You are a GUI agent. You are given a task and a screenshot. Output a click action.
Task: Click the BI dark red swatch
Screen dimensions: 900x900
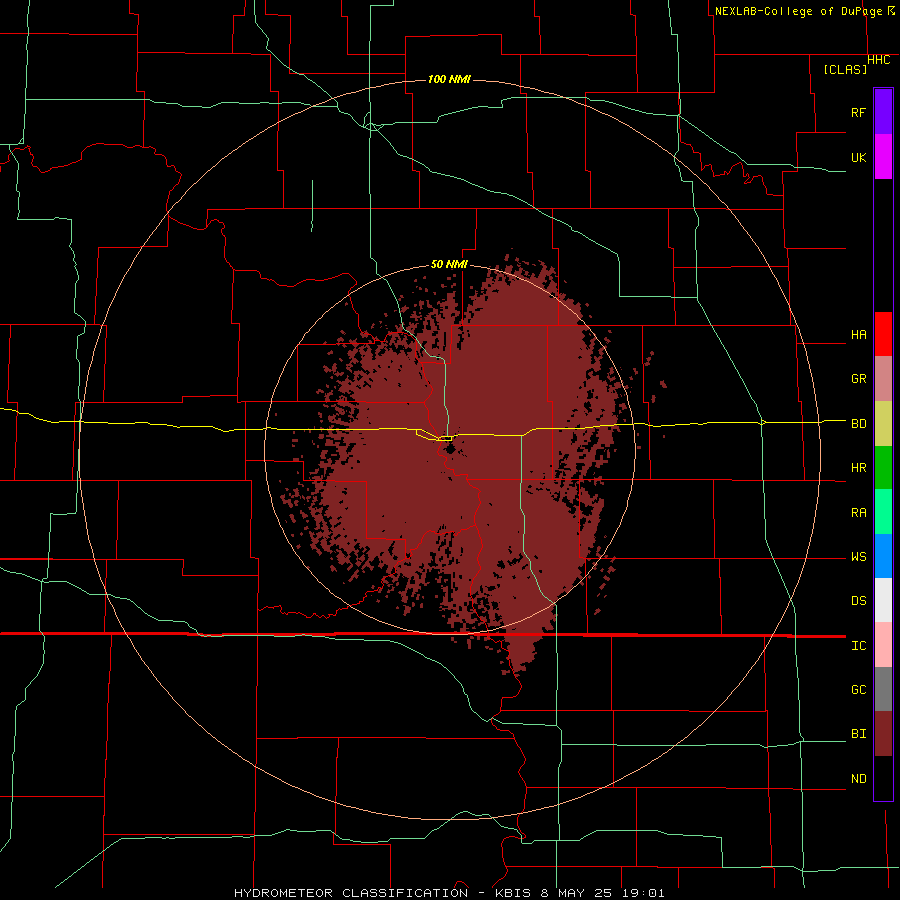tap(883, 734)
